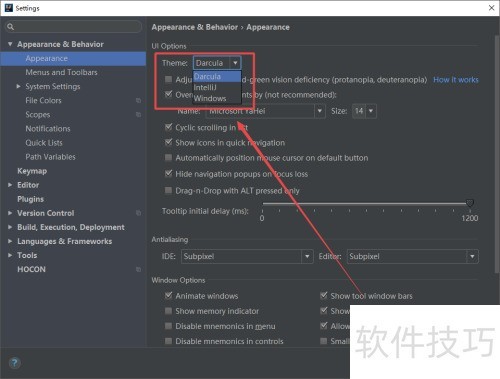Click Appearance & Behavior breadcrumb

click(x=195, y=27)
